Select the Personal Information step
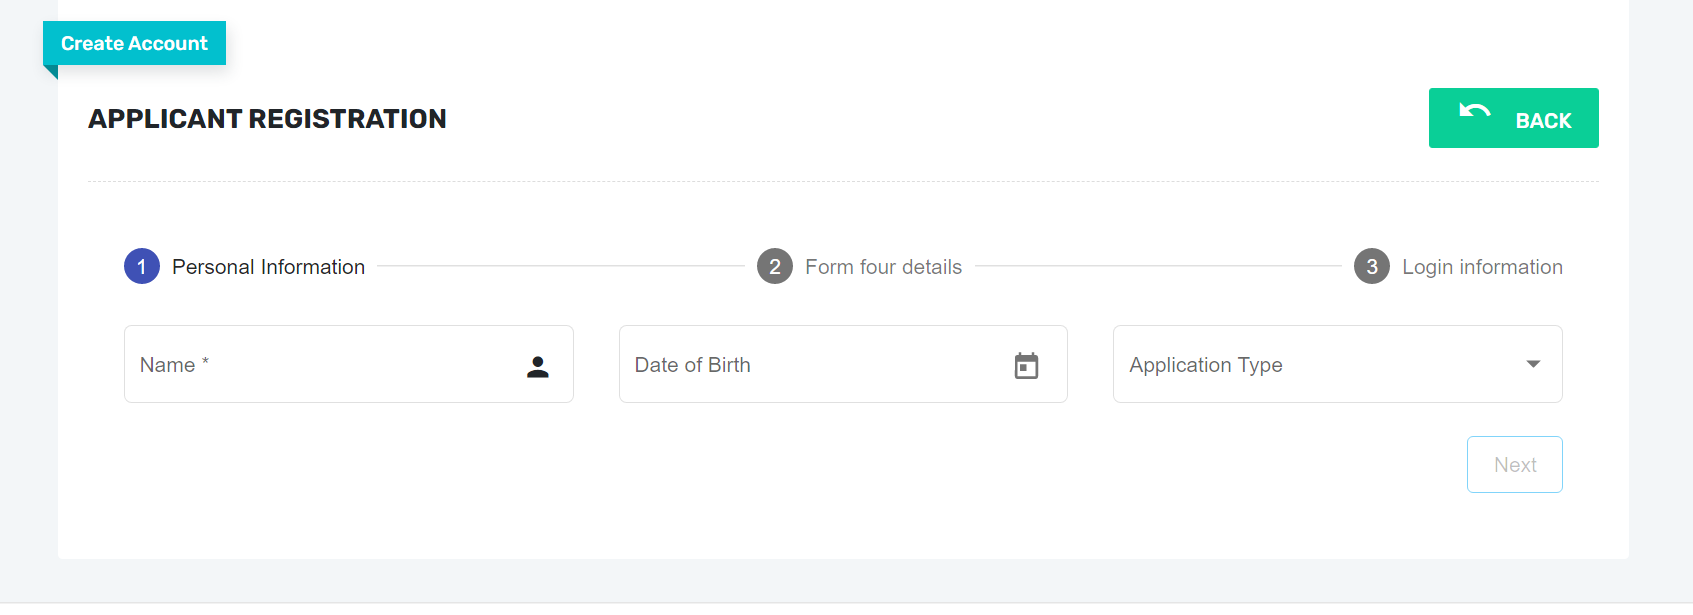The image size is (1693, 615). 270,266
